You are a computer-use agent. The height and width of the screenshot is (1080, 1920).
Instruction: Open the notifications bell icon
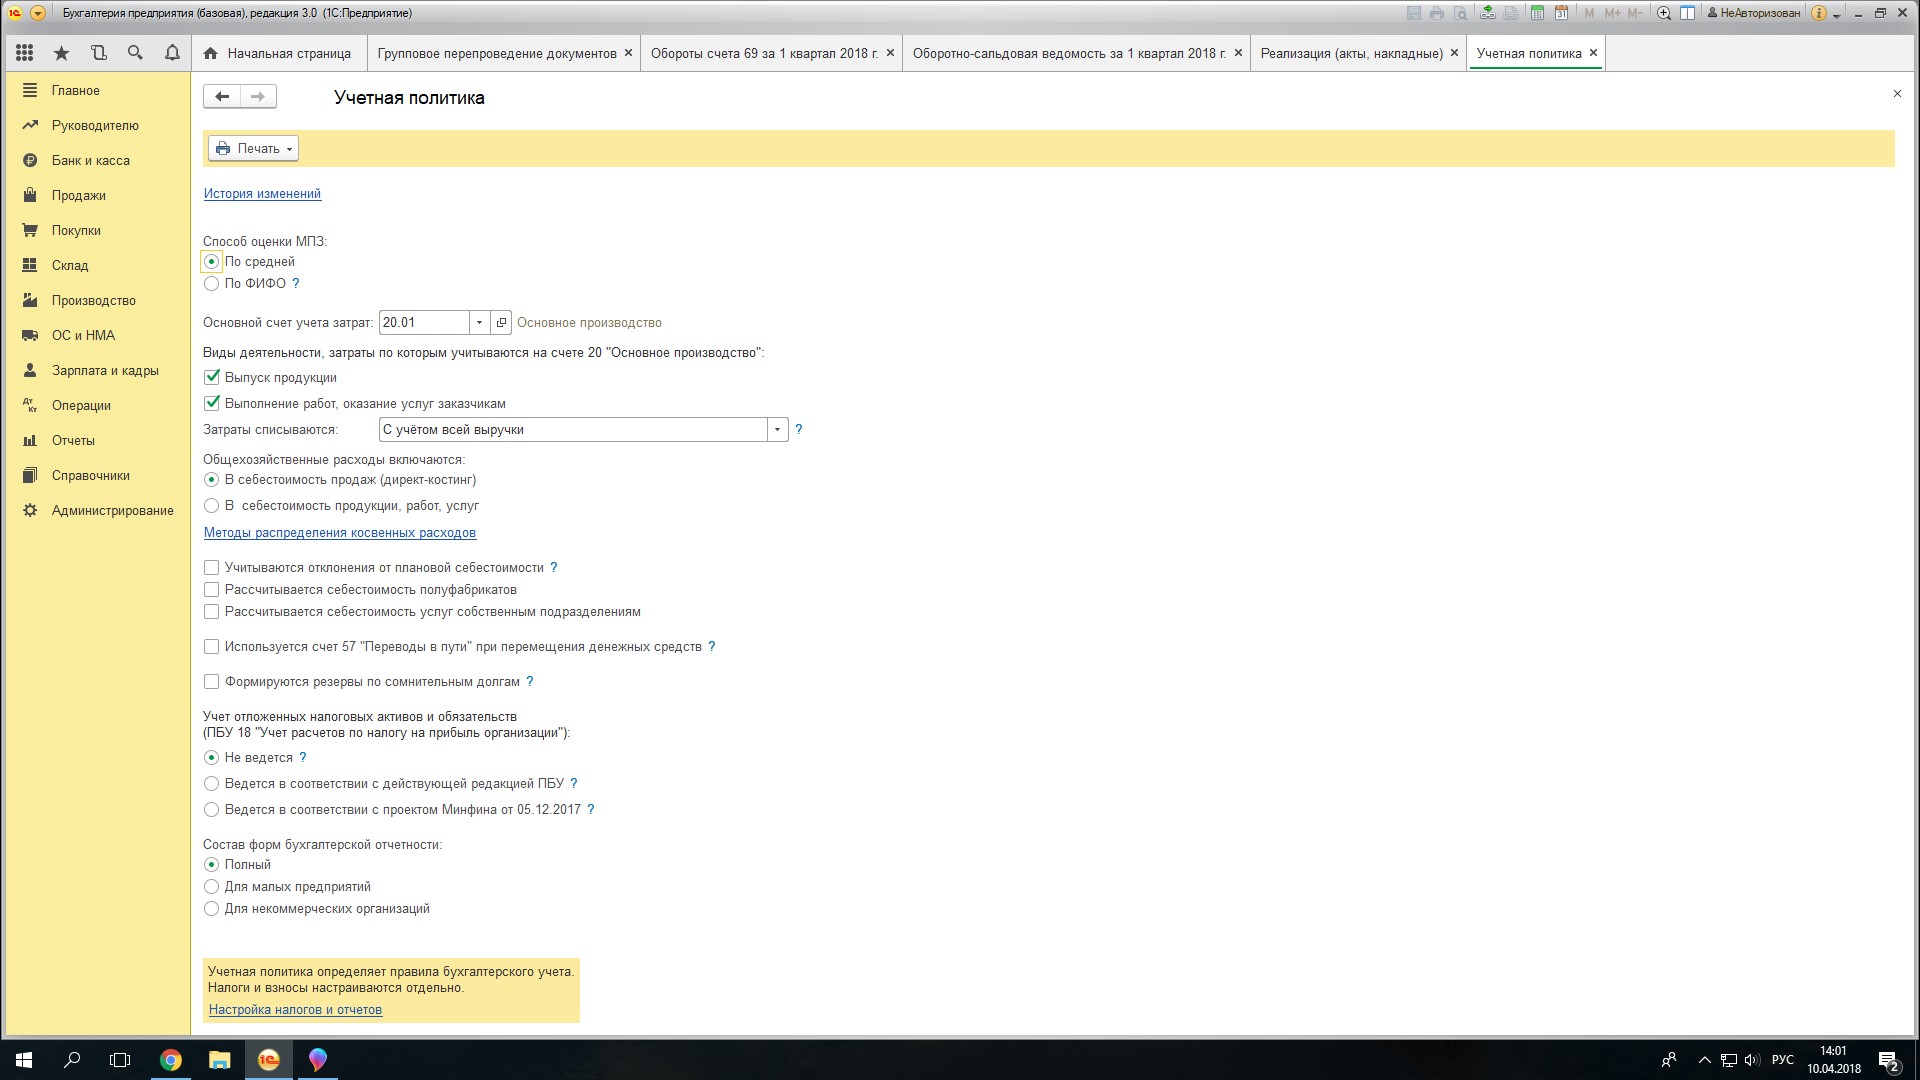tap(172, 53)
